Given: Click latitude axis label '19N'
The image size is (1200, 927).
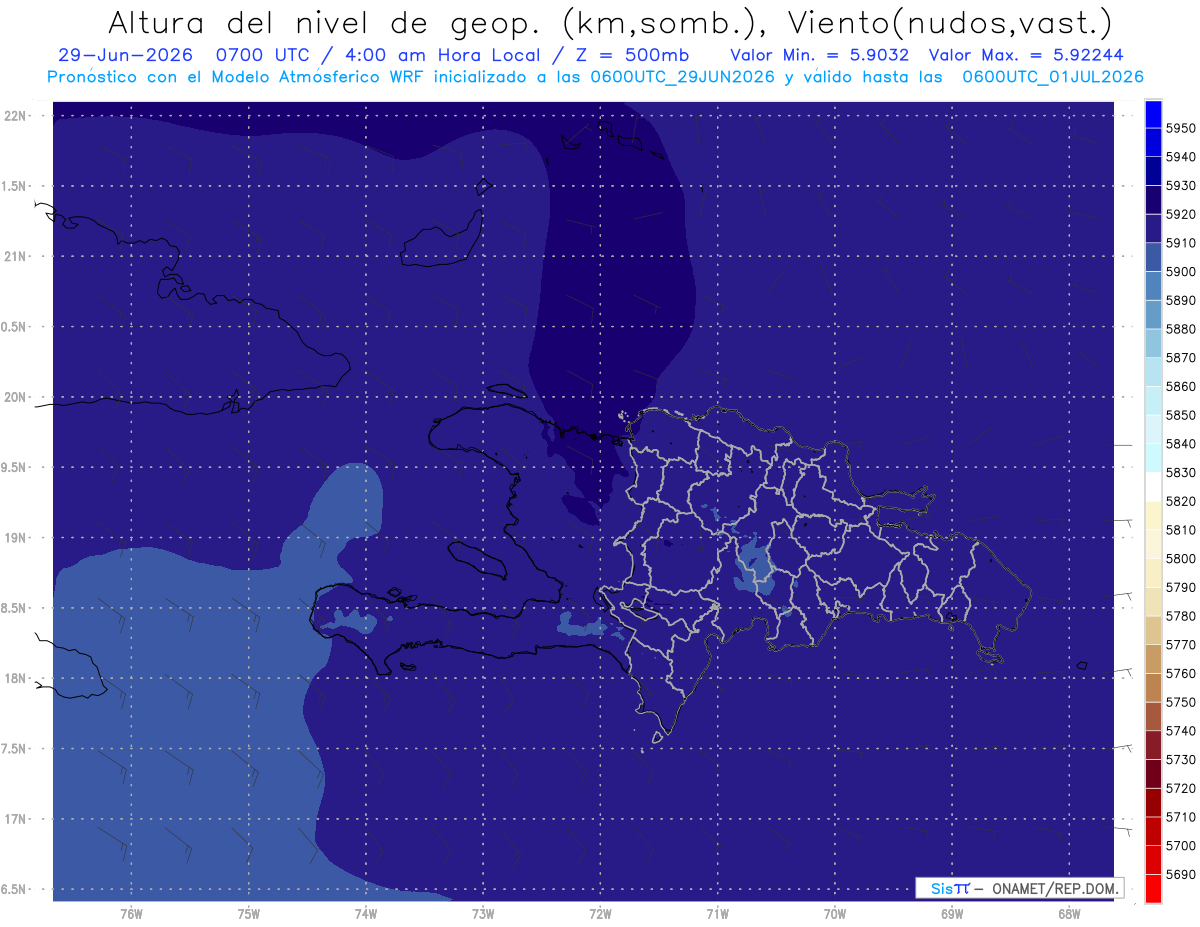Looking at the screenshot, I should tap(14, 537).
